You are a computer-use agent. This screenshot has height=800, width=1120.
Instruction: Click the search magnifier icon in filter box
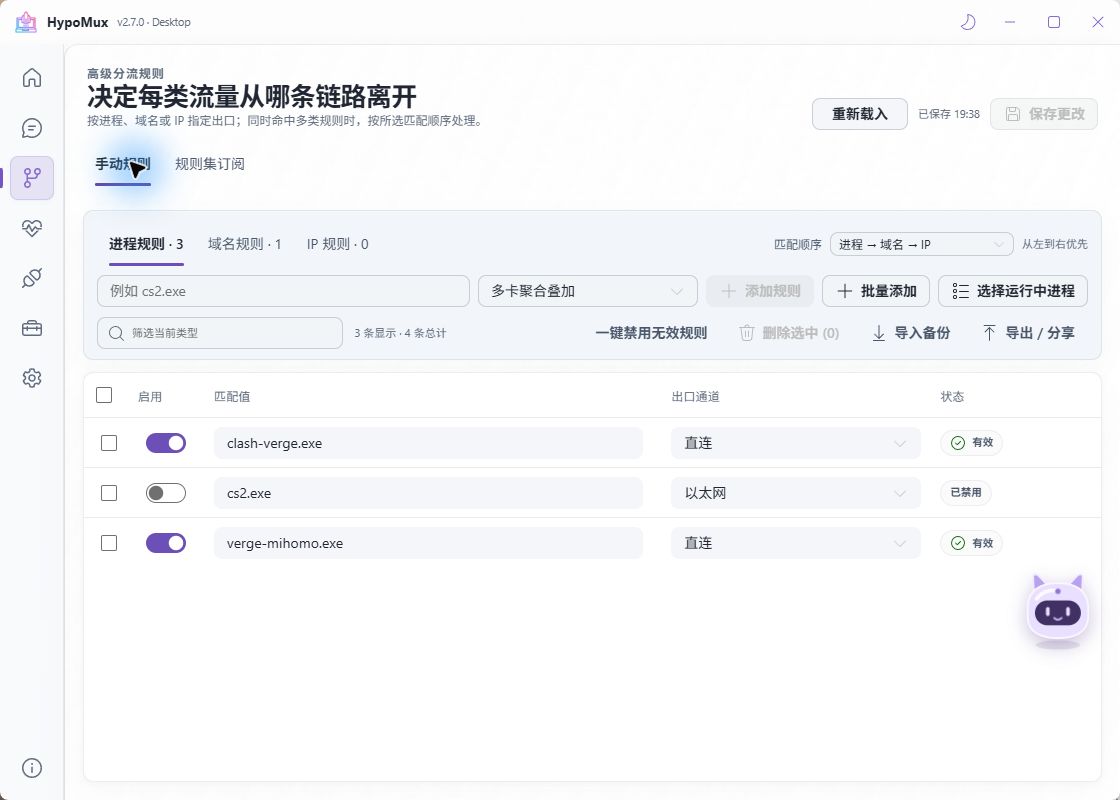116,333
